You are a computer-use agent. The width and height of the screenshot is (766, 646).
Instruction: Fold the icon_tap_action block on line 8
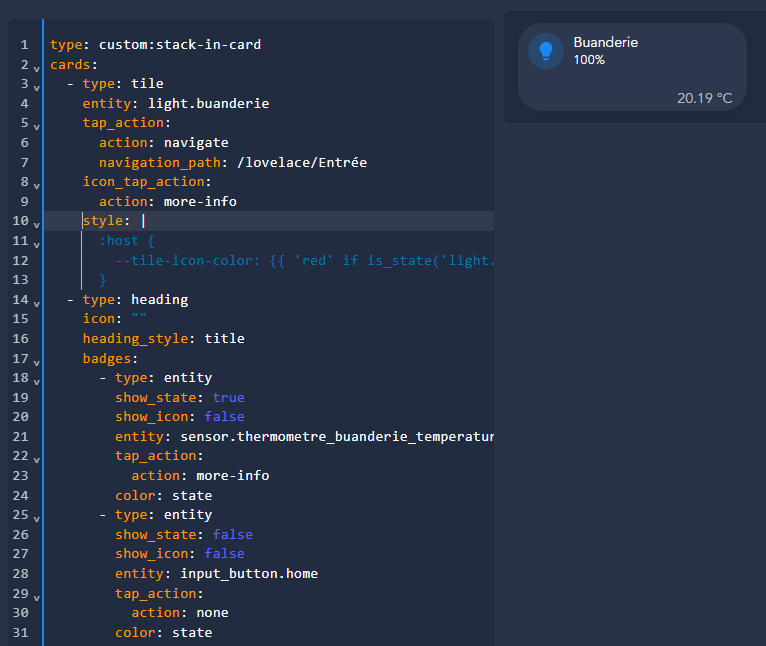[x=36, y=186]
